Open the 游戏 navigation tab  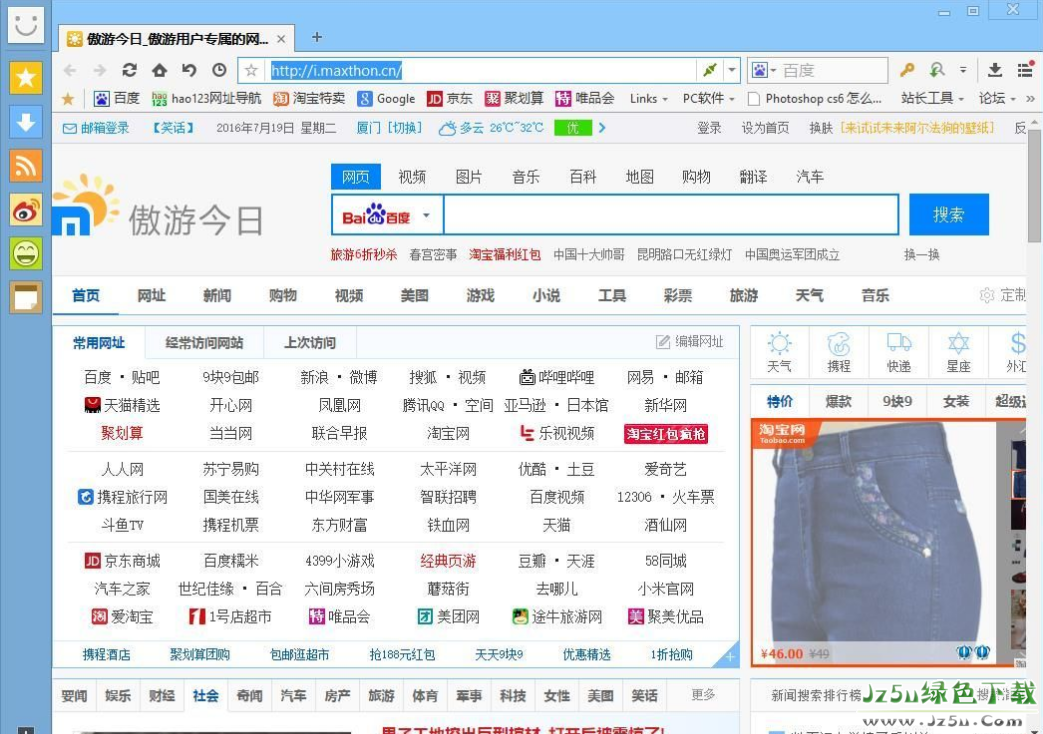click(480, 296)
